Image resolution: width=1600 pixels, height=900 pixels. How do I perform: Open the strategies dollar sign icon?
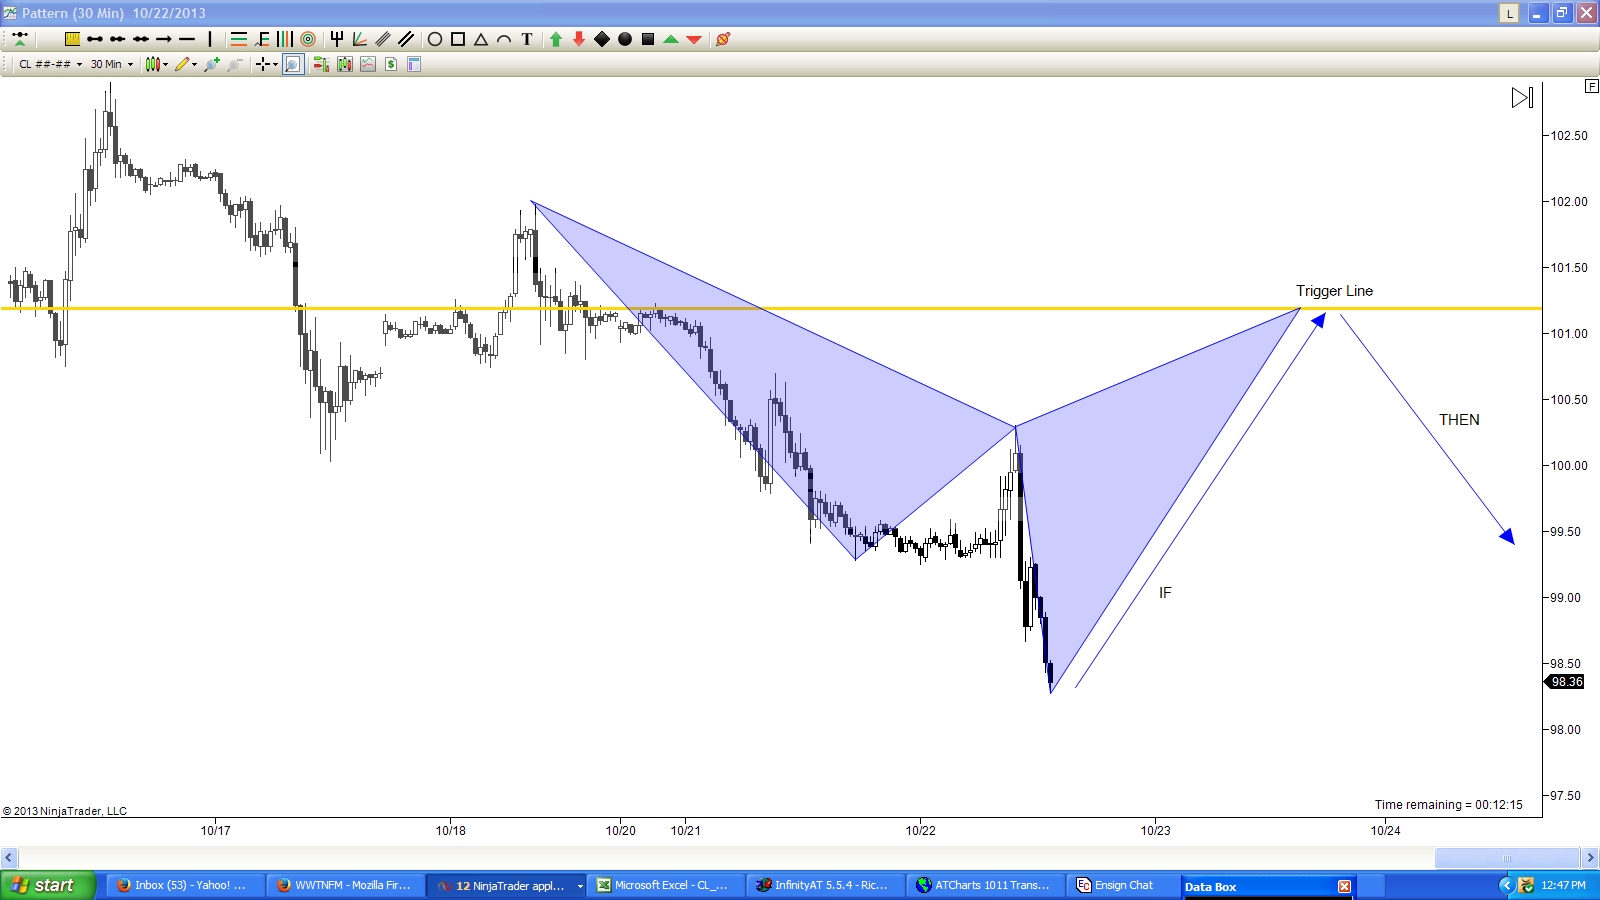[x=391, y=64]
